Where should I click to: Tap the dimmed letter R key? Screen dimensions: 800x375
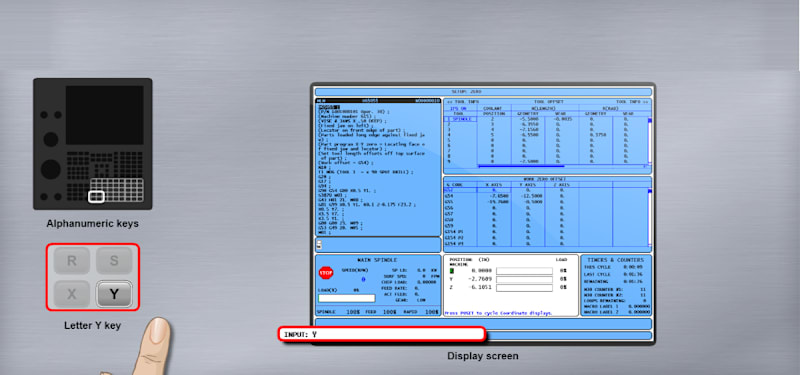pyautogui.click(x=72, y=261)
